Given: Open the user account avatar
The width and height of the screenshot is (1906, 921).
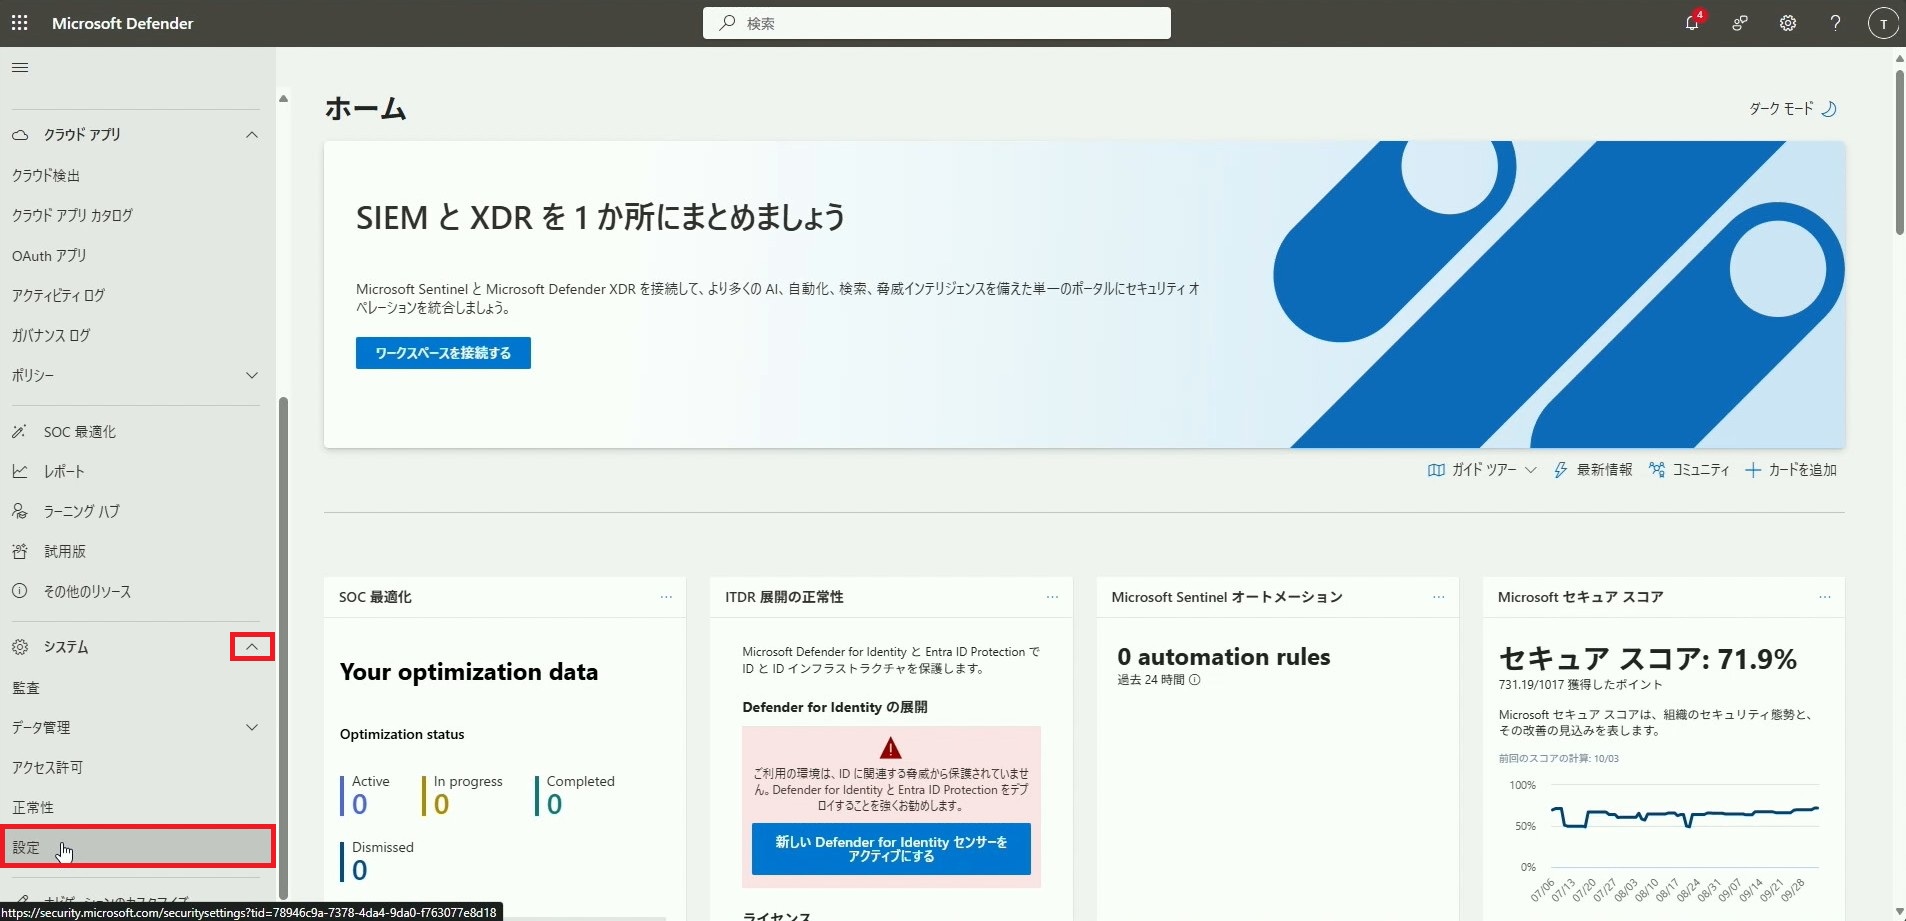Looking at the screenshot, I should [x=1883, y=23].
